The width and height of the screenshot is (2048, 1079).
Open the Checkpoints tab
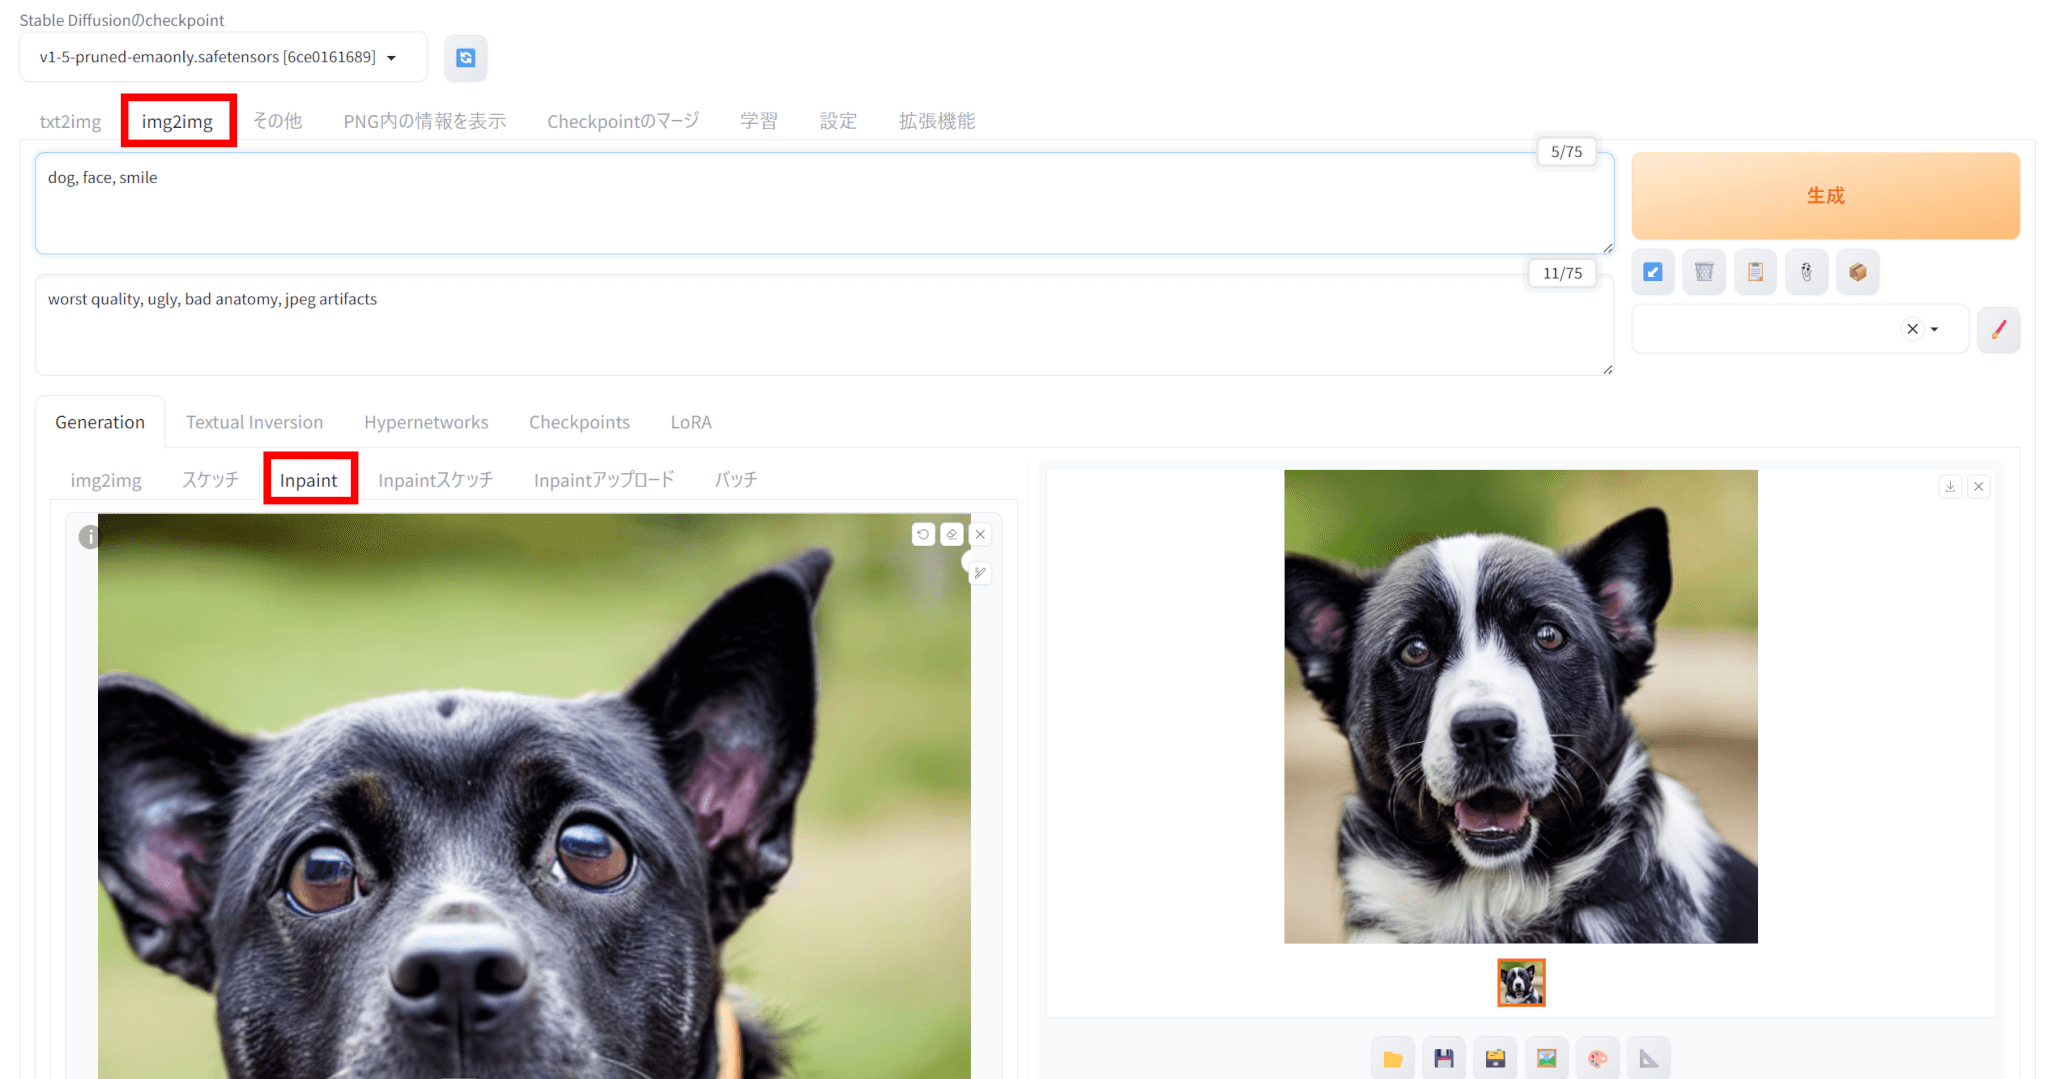pos(579,422)
